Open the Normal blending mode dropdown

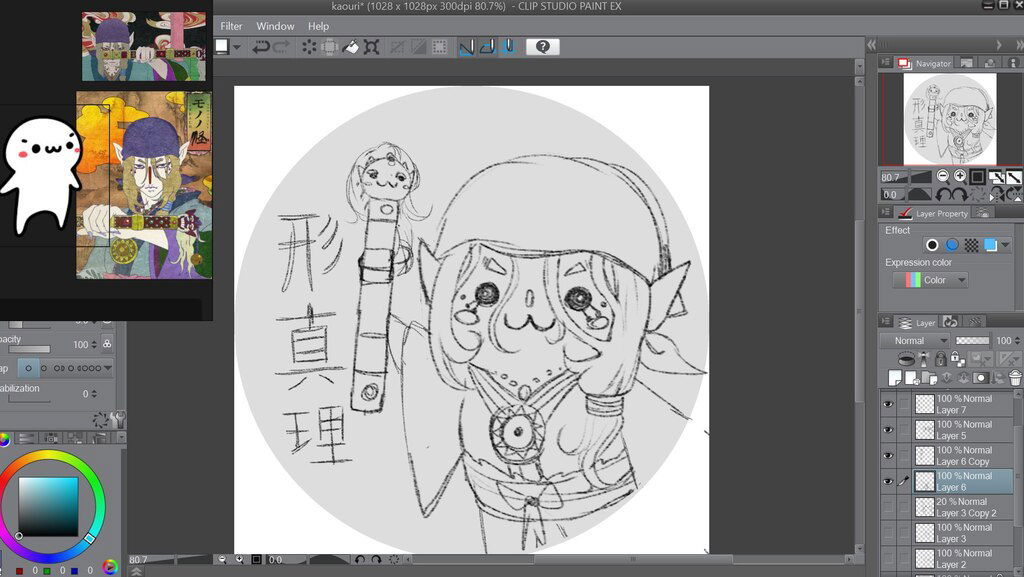915,341
